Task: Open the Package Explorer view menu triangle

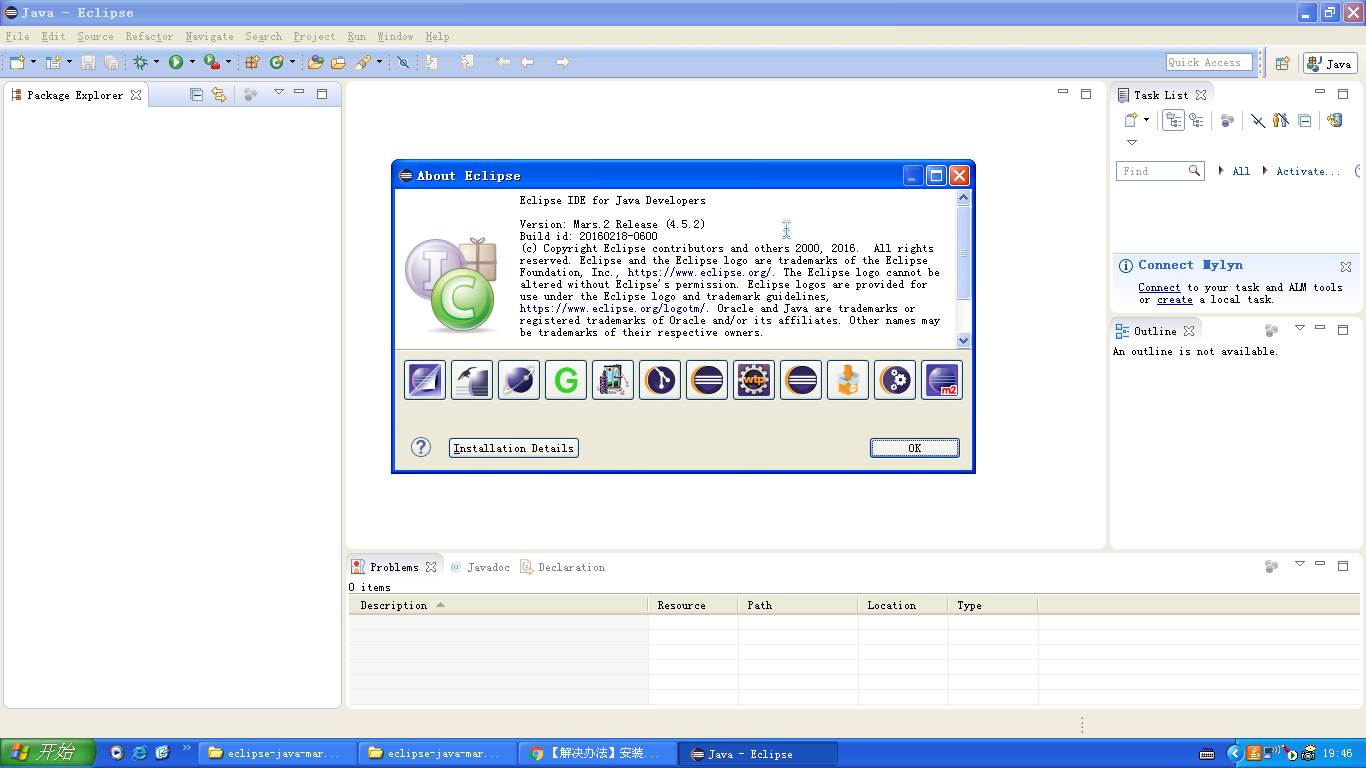Action: tap(279, 93)
